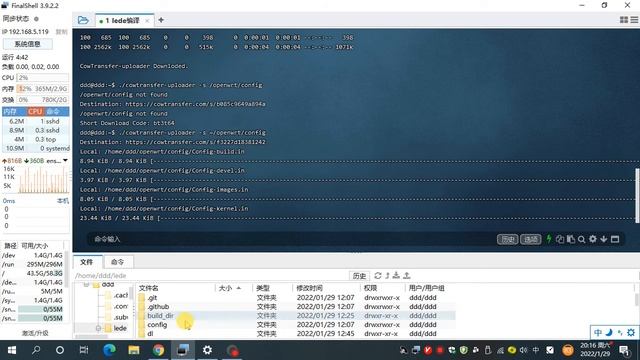Select the /dev disk usage row
This screenshot has width=640, height=360.
33,255
